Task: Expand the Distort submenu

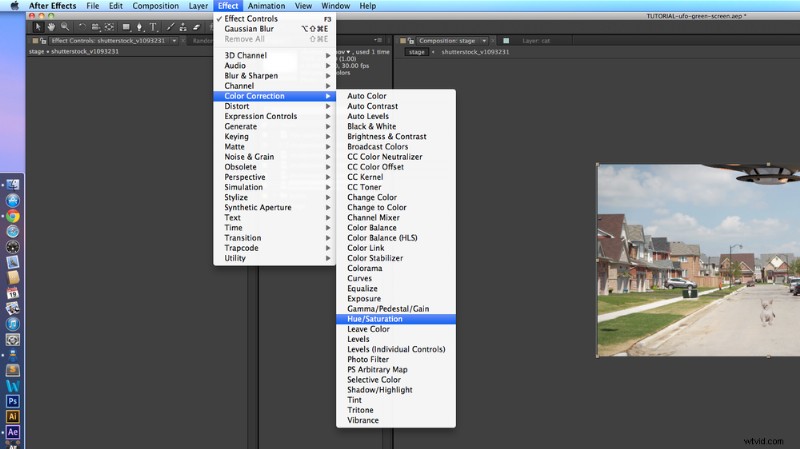Action: pyautogui.click(x=274, y=106)
